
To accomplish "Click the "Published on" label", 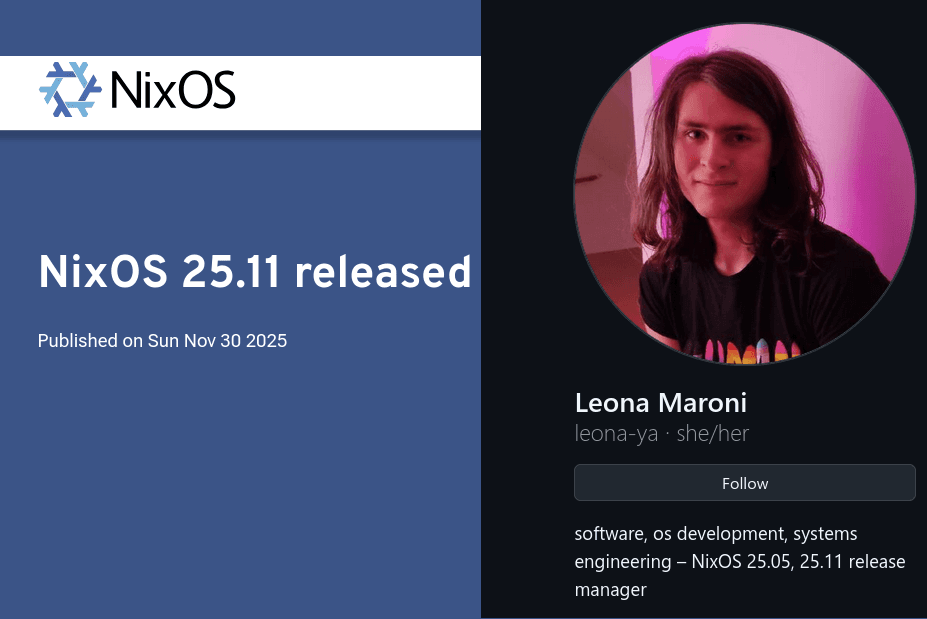I will tap(90, 341).
